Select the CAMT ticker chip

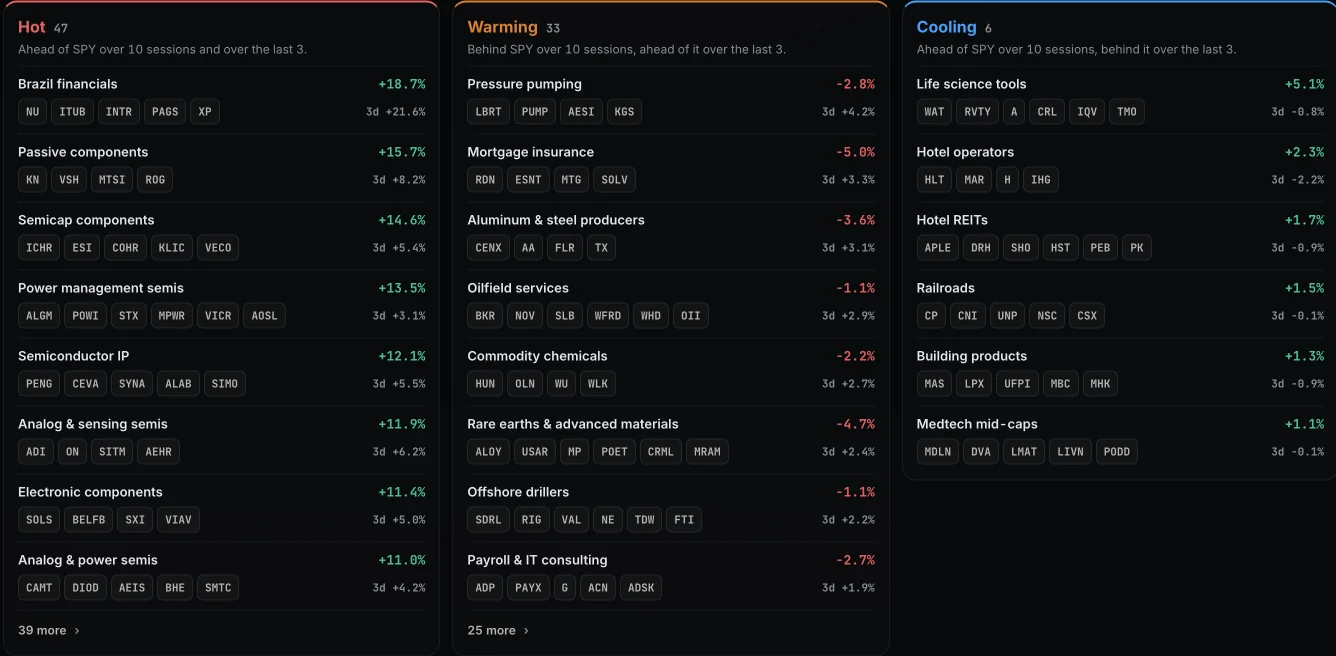(x=39, y=588)
